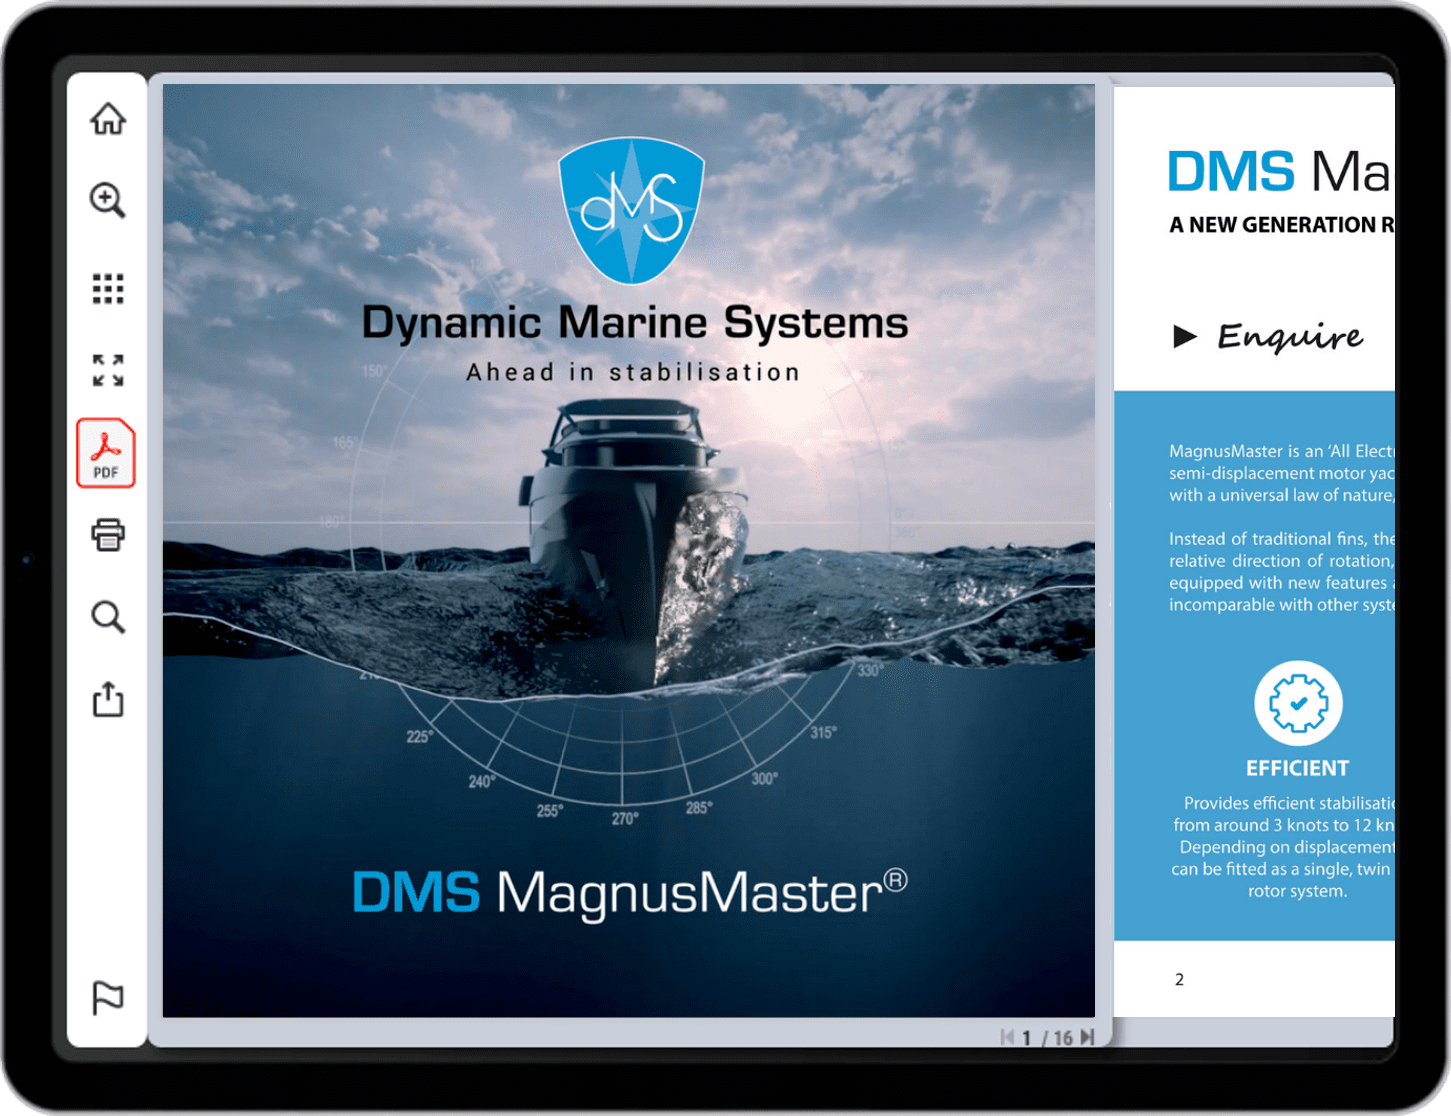The width and height of the screenshot is (1451, 1116).
Task: Click the Efficient gear checkmark icon
Action: [x=1298, y=703]
